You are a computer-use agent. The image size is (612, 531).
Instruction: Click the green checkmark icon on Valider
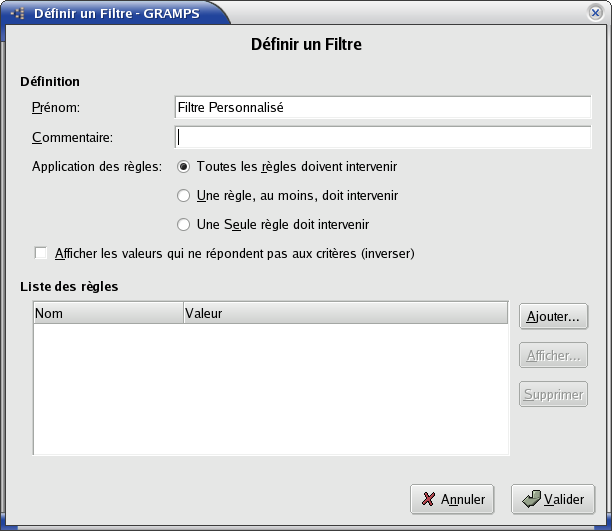point(532,499)
